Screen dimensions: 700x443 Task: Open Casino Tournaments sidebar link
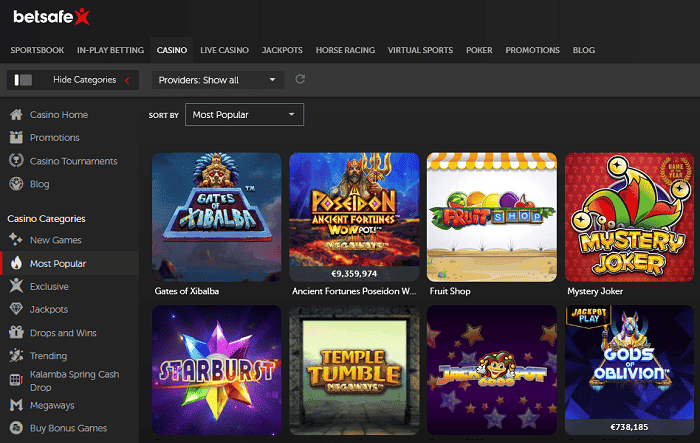[x=74, y=161]
